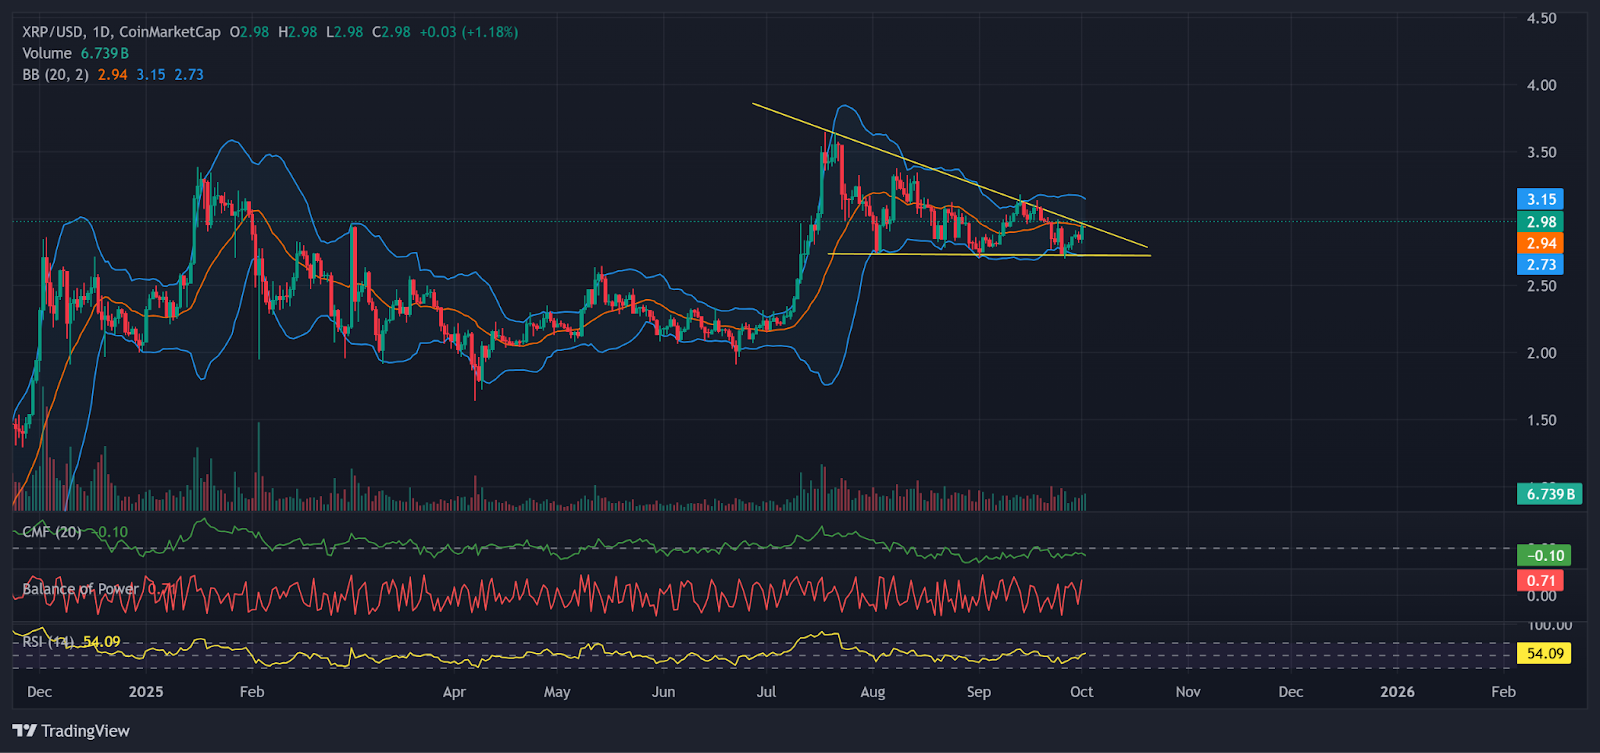1600x753 pixels.
Task: Click the Volume indicator legend label
Action: 47,53
